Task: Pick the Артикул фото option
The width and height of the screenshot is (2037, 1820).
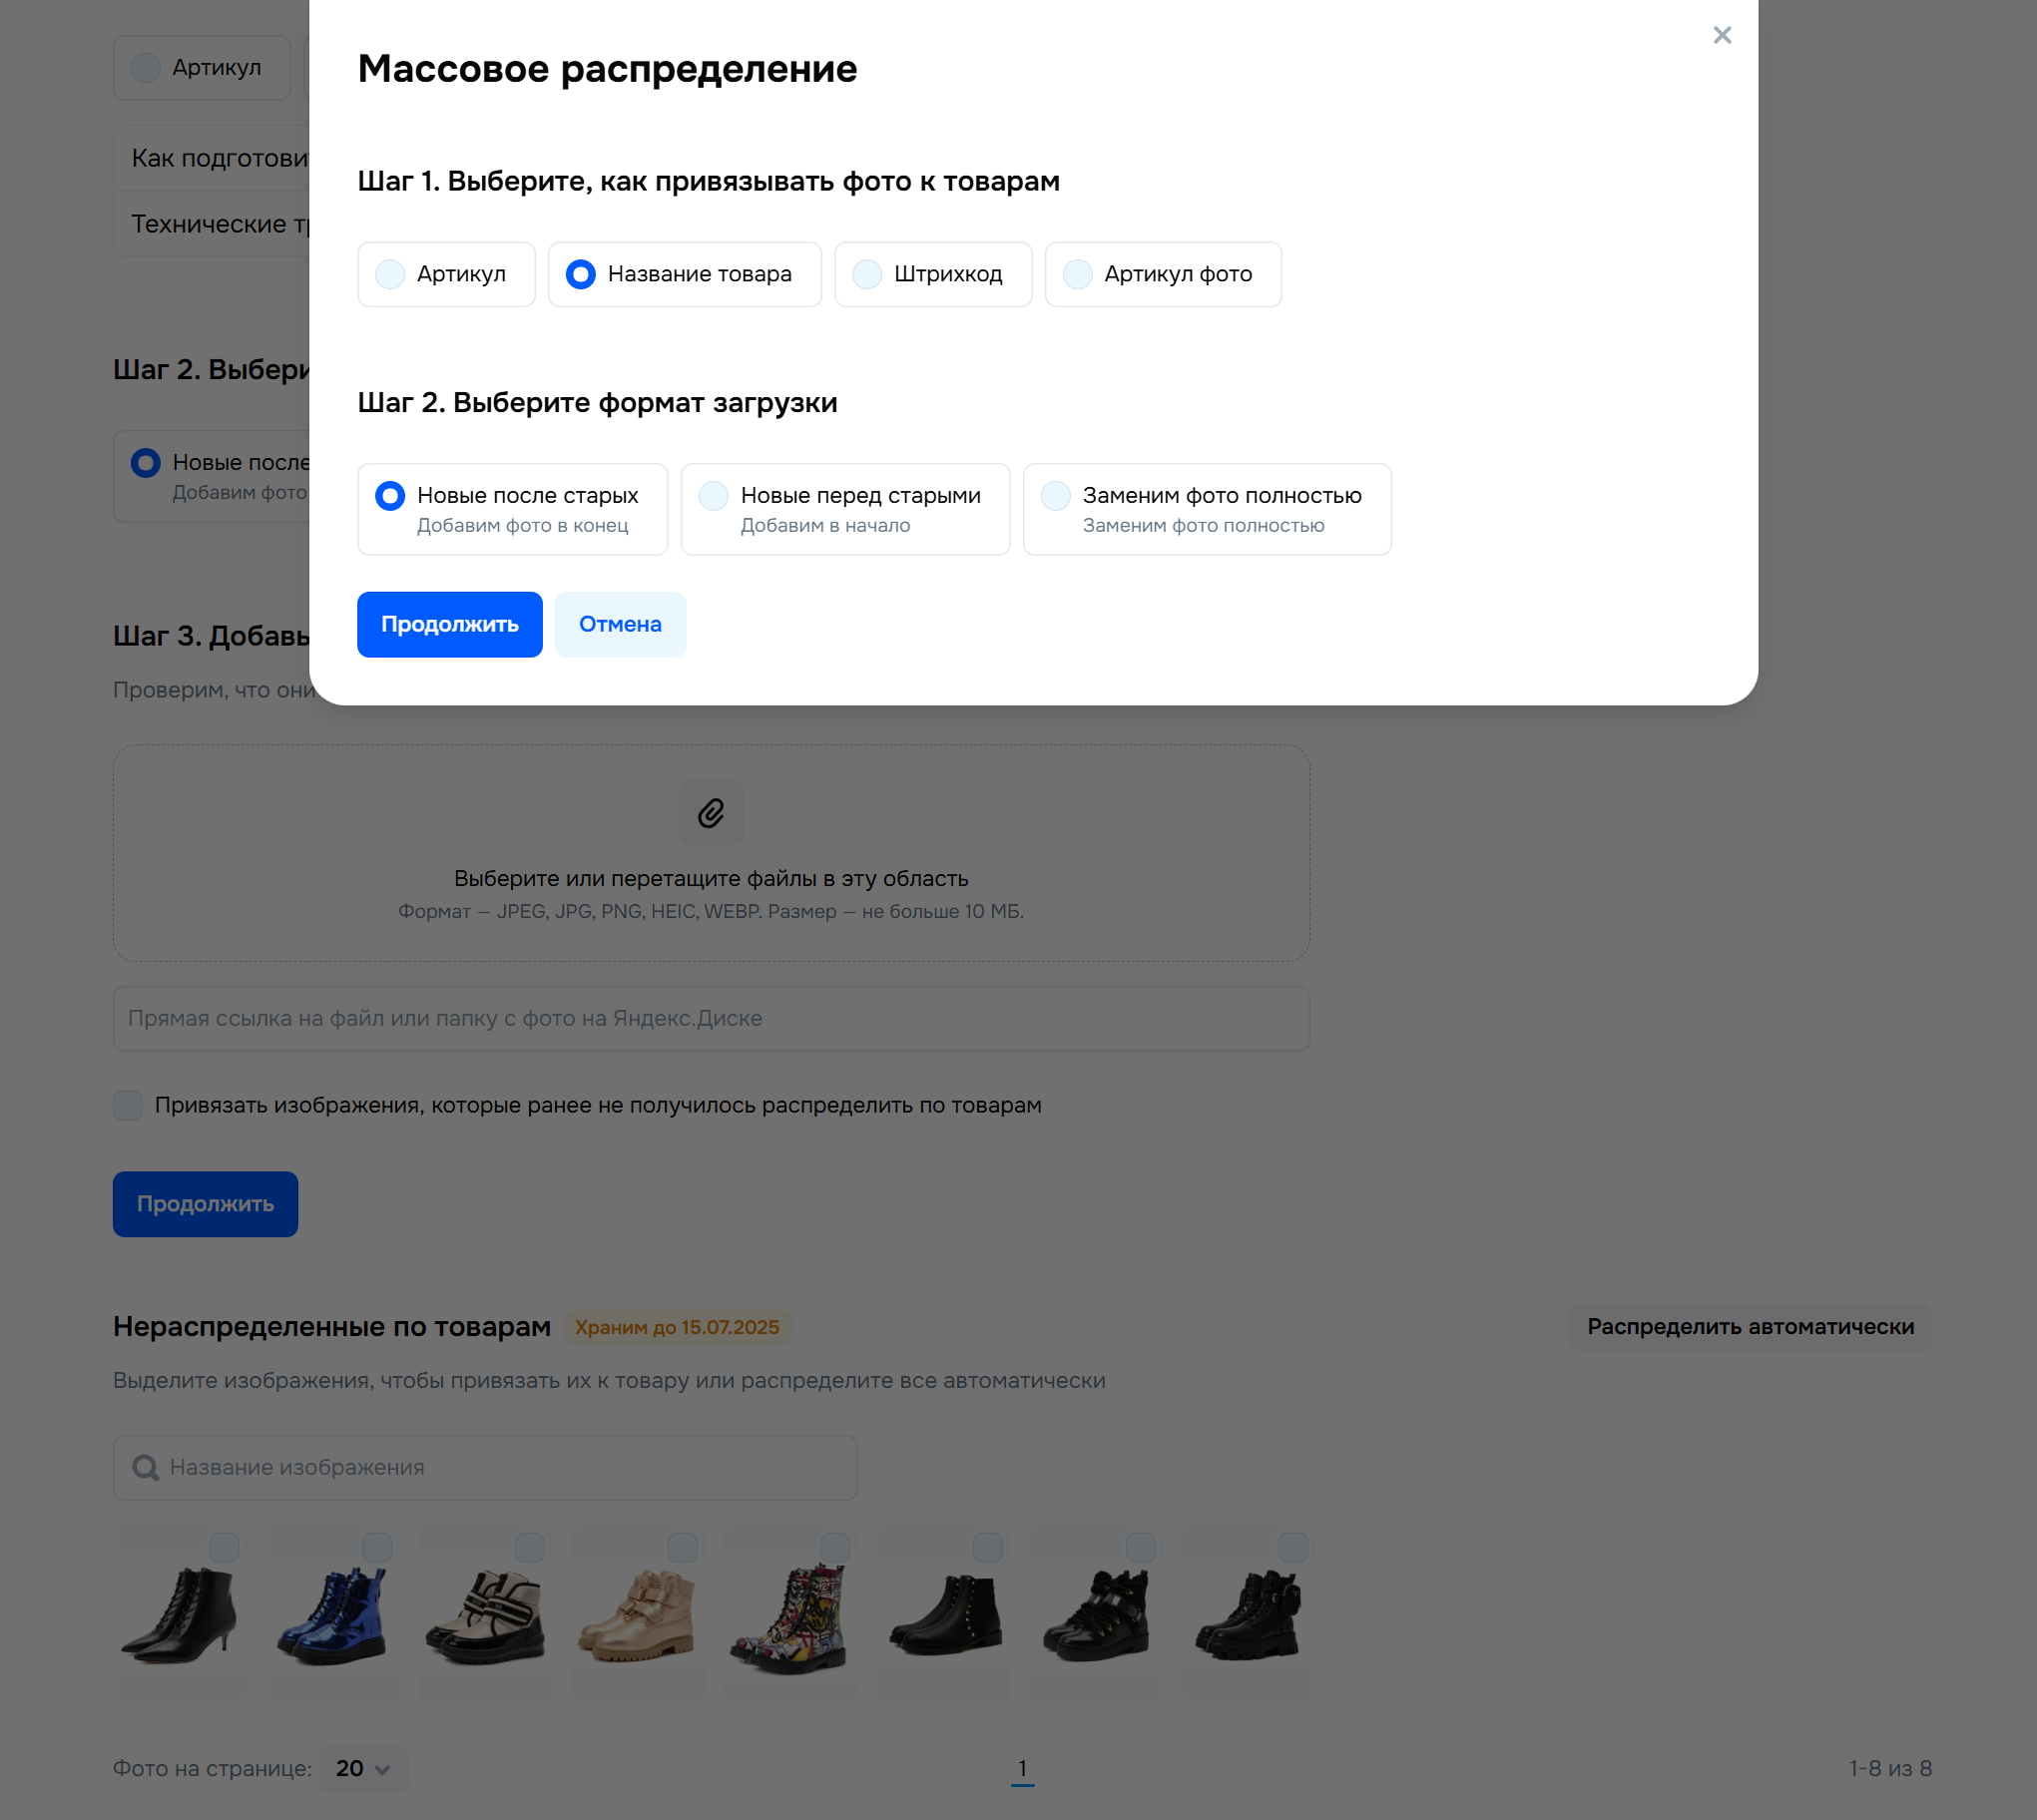Action: 1163,274
